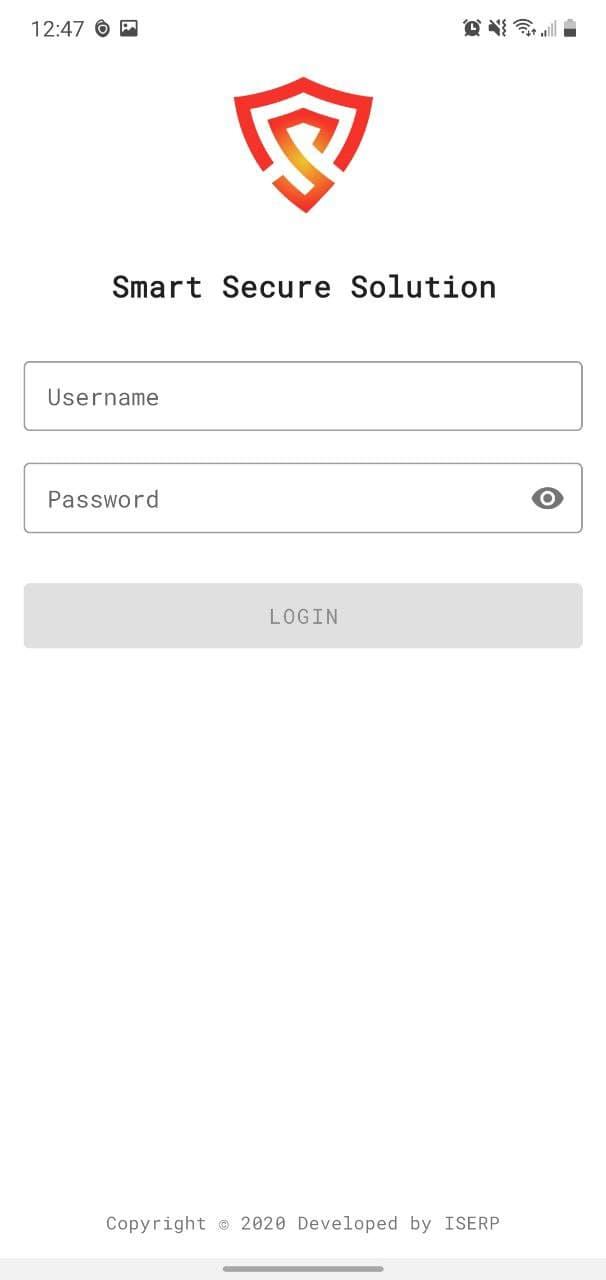Tap the word Solution in the title
Viewport: 606px width, 1280px height.
click(423, 287)
